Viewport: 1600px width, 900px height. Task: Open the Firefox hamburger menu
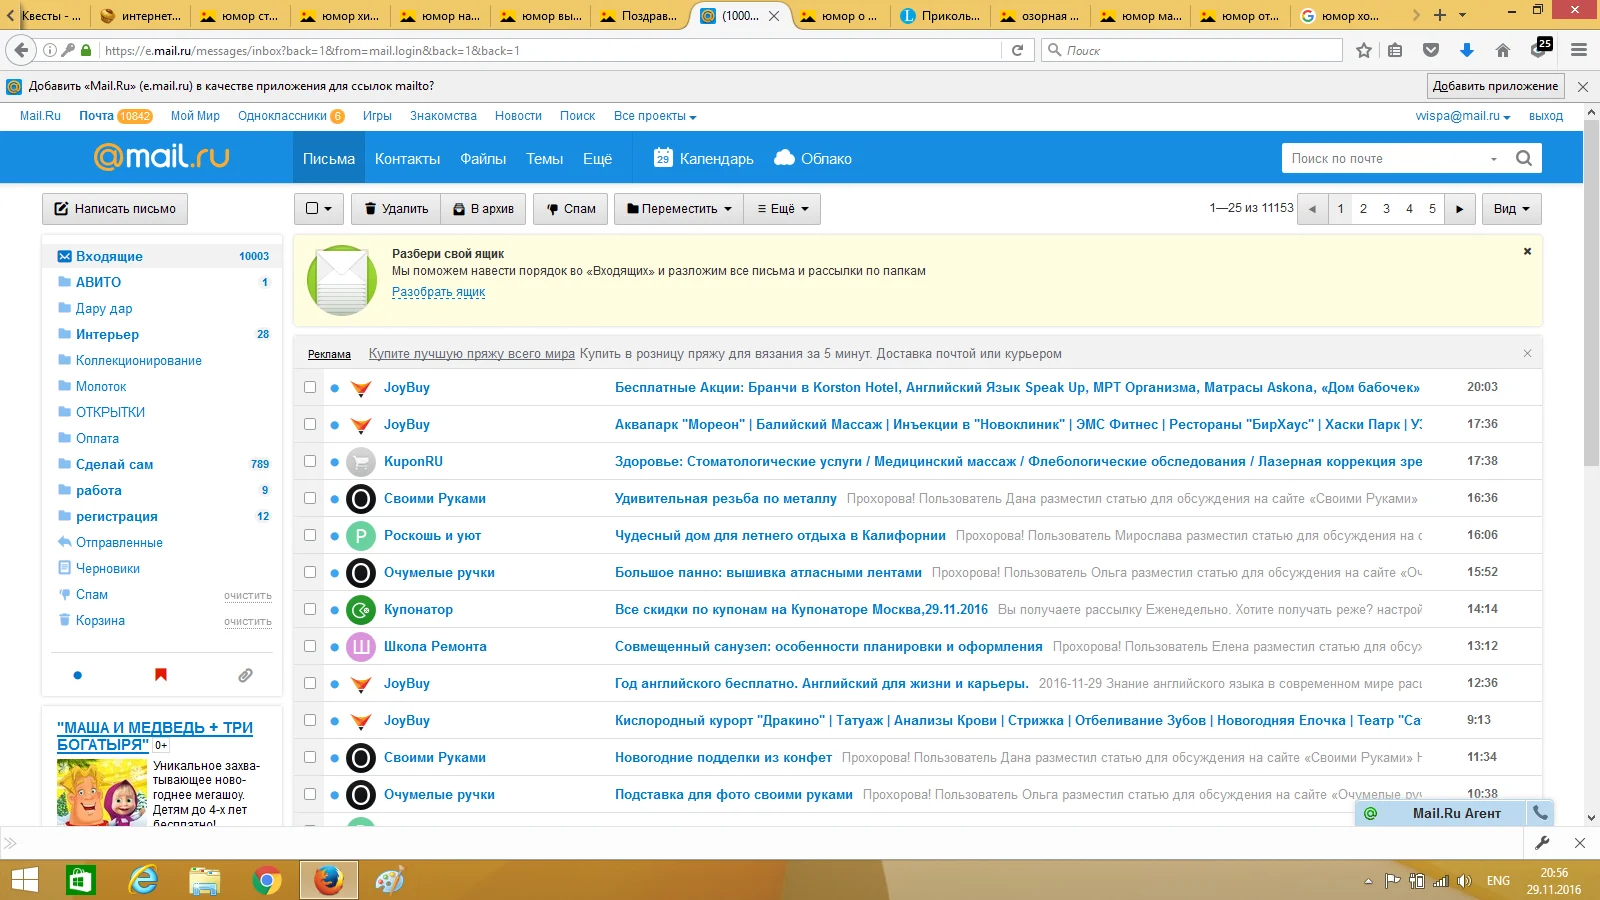(1579, 50)
